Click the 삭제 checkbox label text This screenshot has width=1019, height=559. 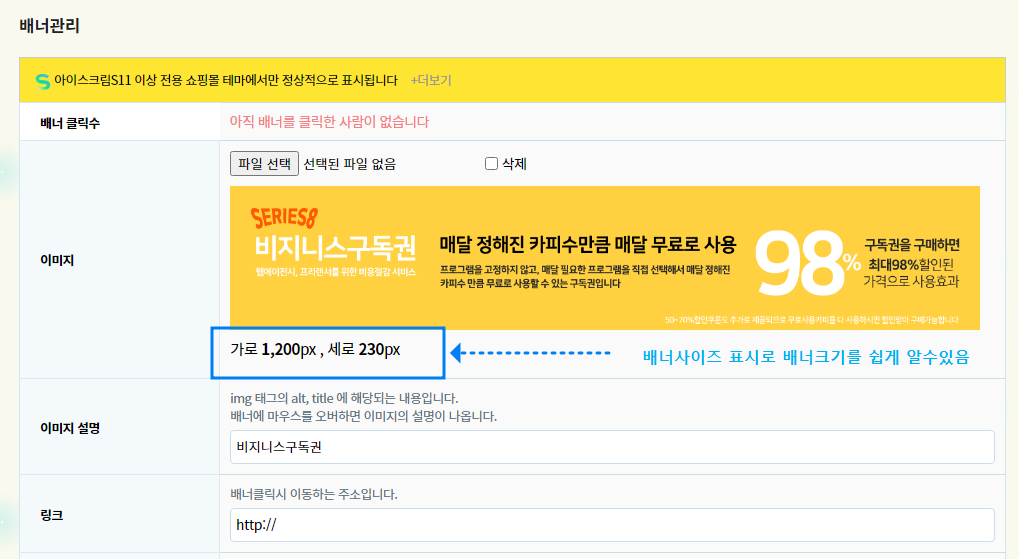[514, 164]
